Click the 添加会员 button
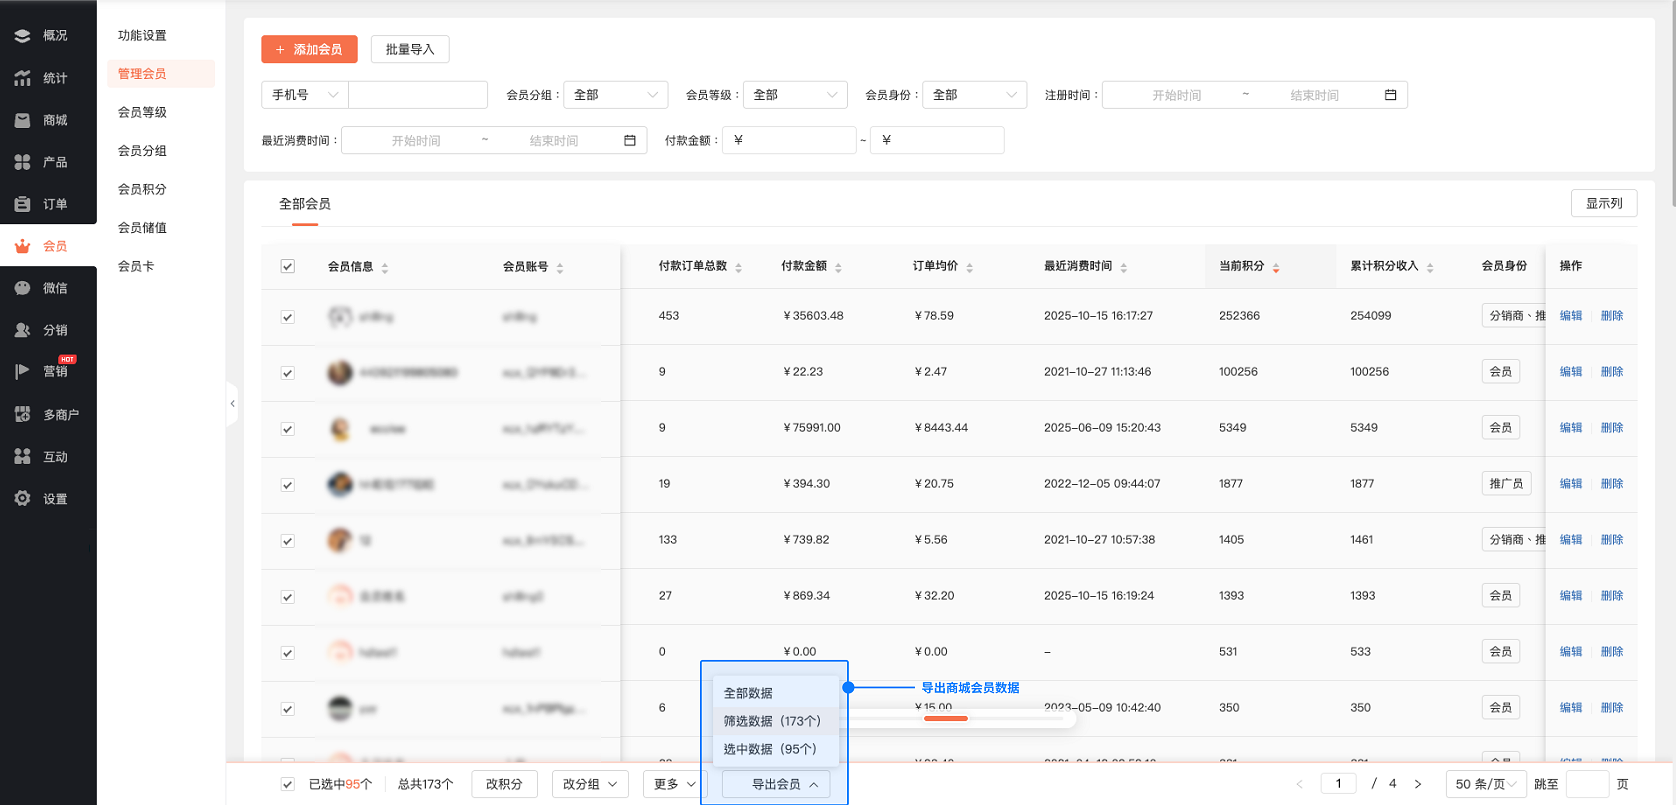The width and height of the screenshot is (1676, 805). tap(309, 49)
